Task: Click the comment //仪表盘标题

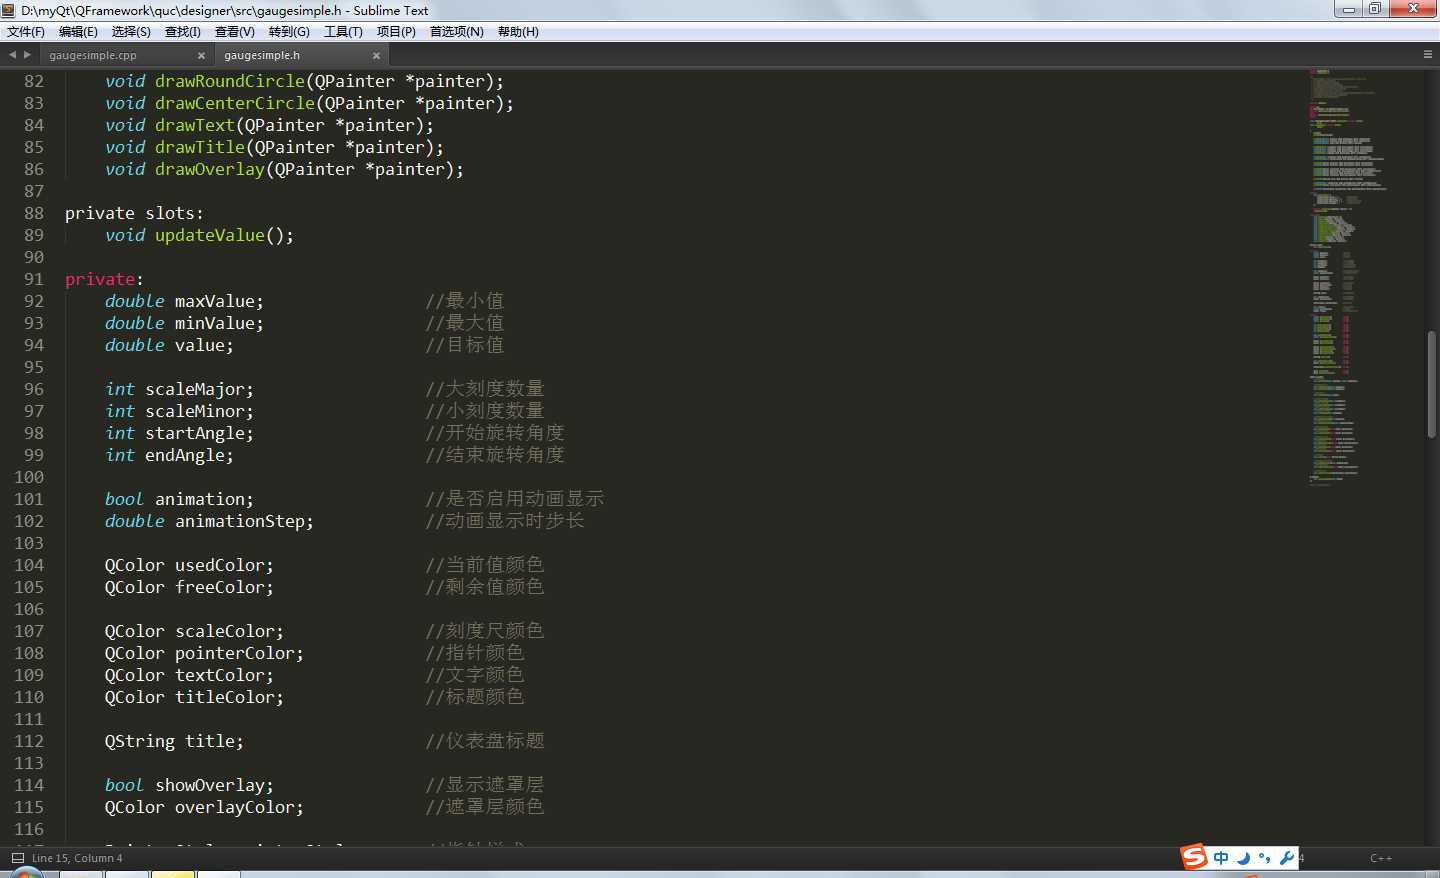Action: coord(485,741)
